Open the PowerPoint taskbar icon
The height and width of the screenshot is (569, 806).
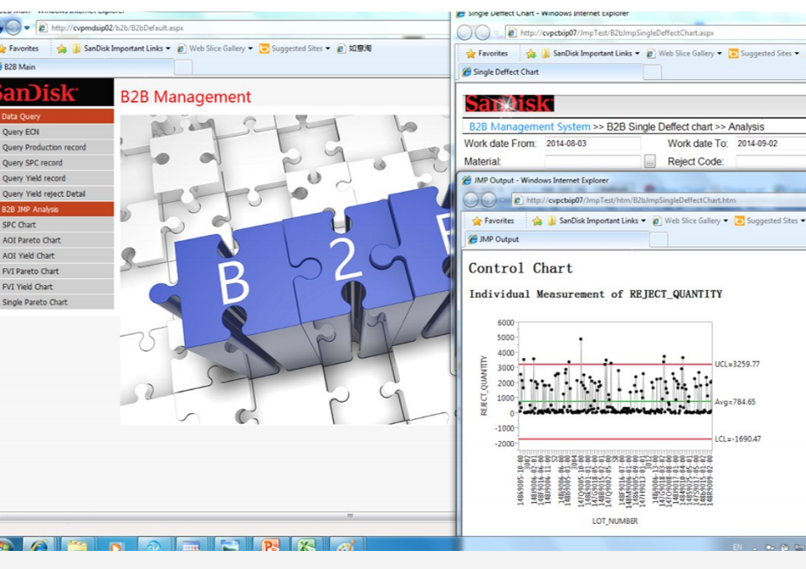[268, 548]
